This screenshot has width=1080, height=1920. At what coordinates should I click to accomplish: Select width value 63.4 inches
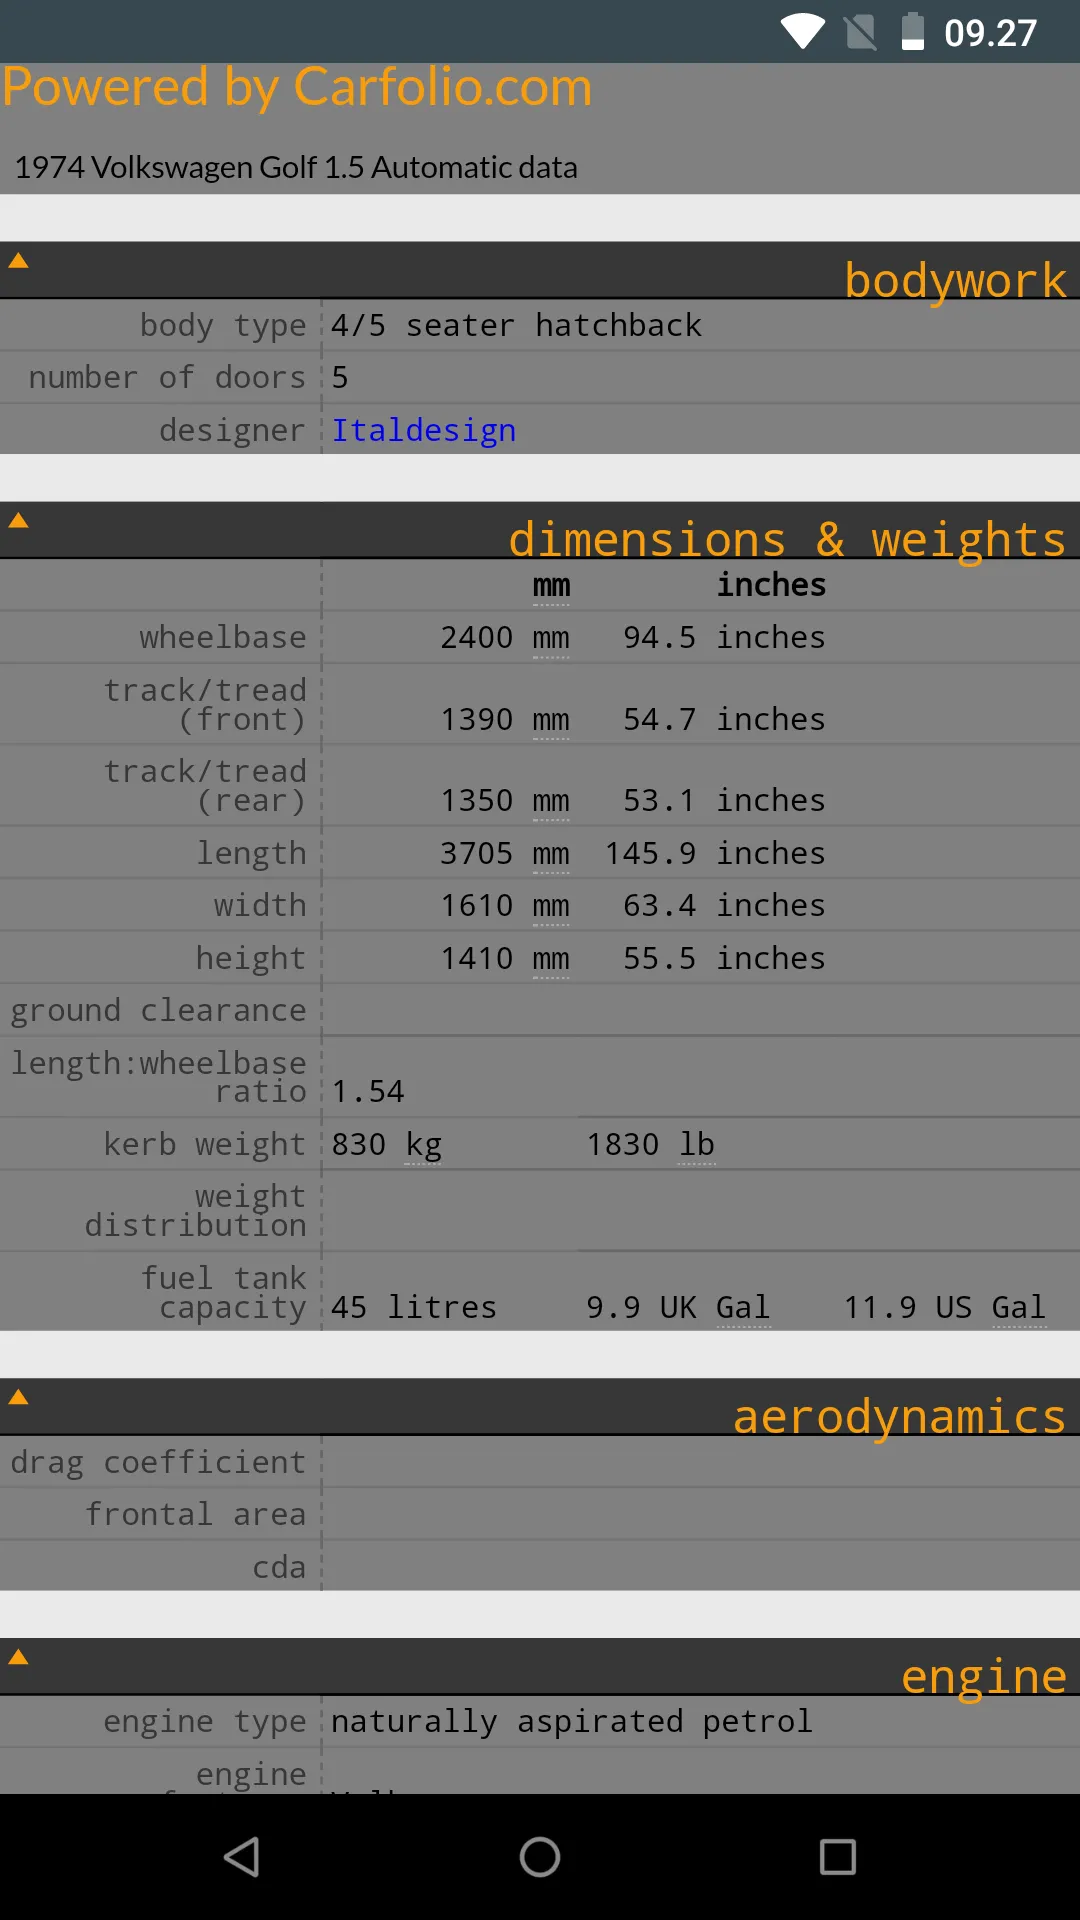(725, 906)
